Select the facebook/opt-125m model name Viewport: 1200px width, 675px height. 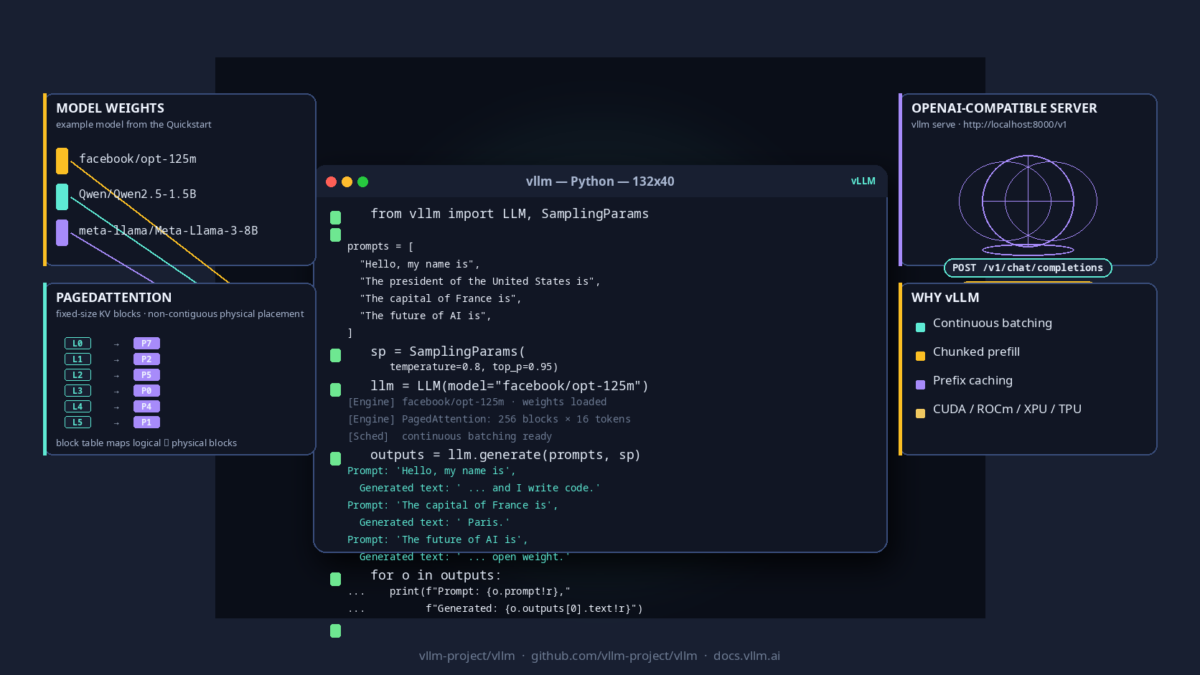138,159
